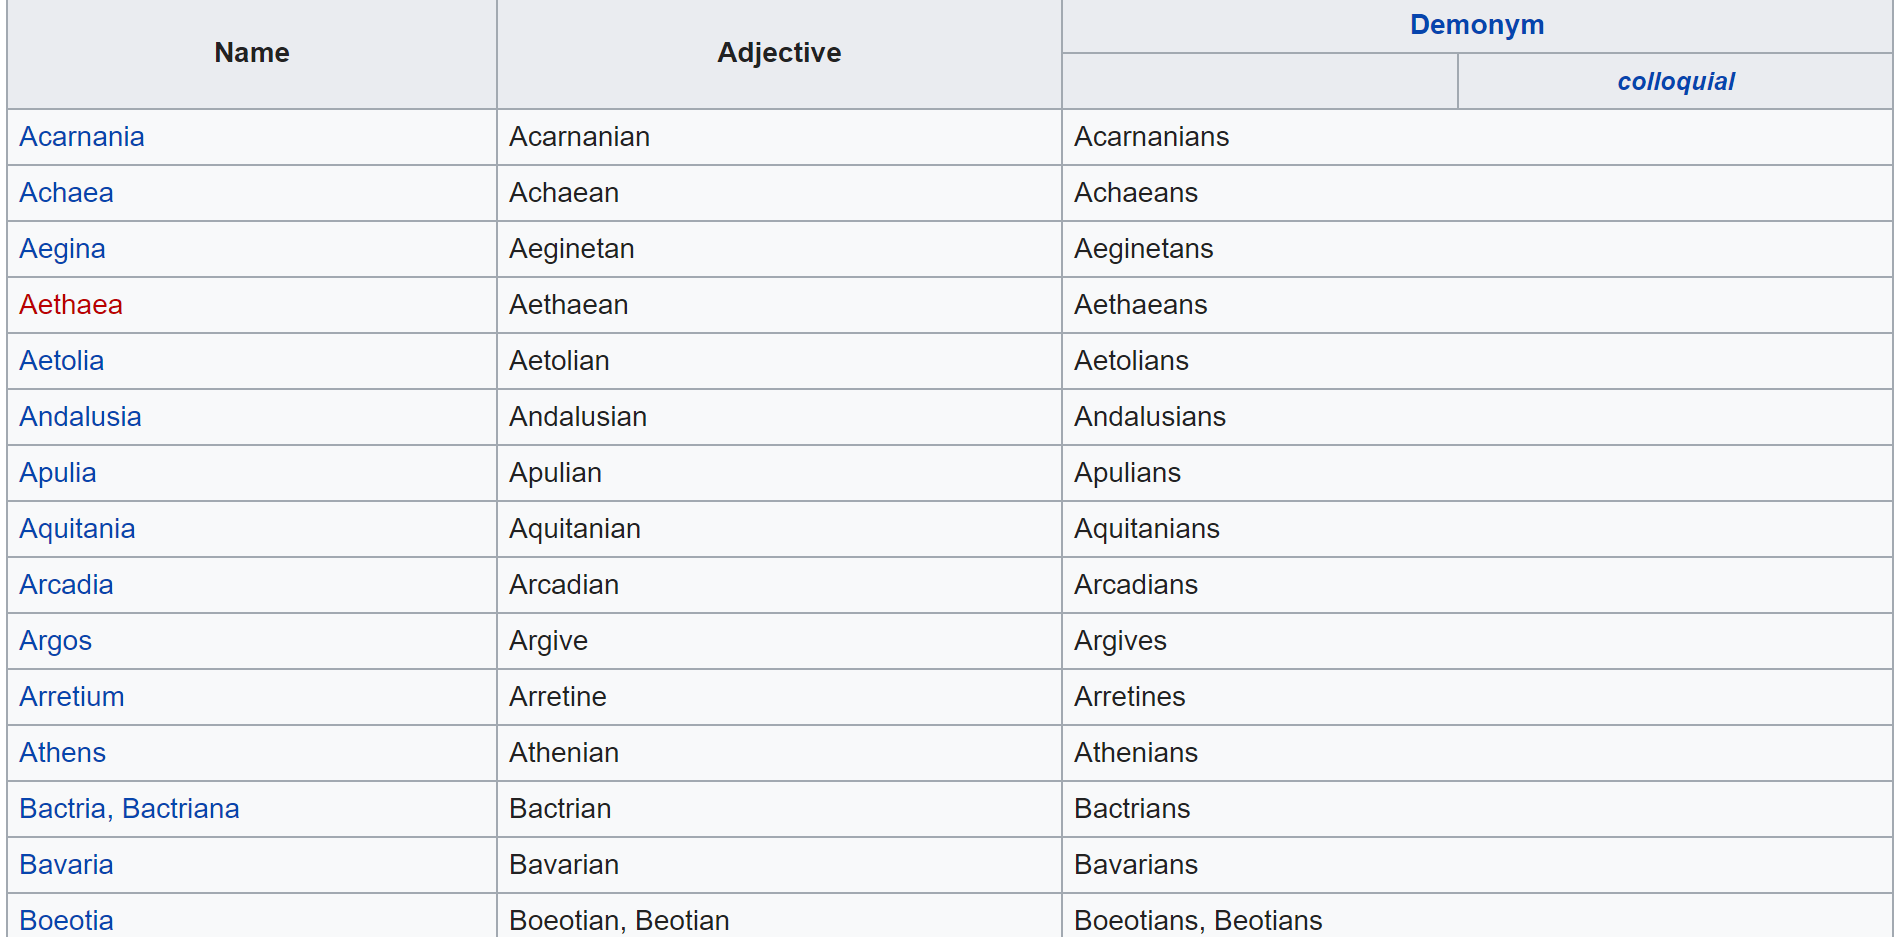Open the Aegina article link
The width and height of the screenshot is (1902, 937).
[62, 249]
